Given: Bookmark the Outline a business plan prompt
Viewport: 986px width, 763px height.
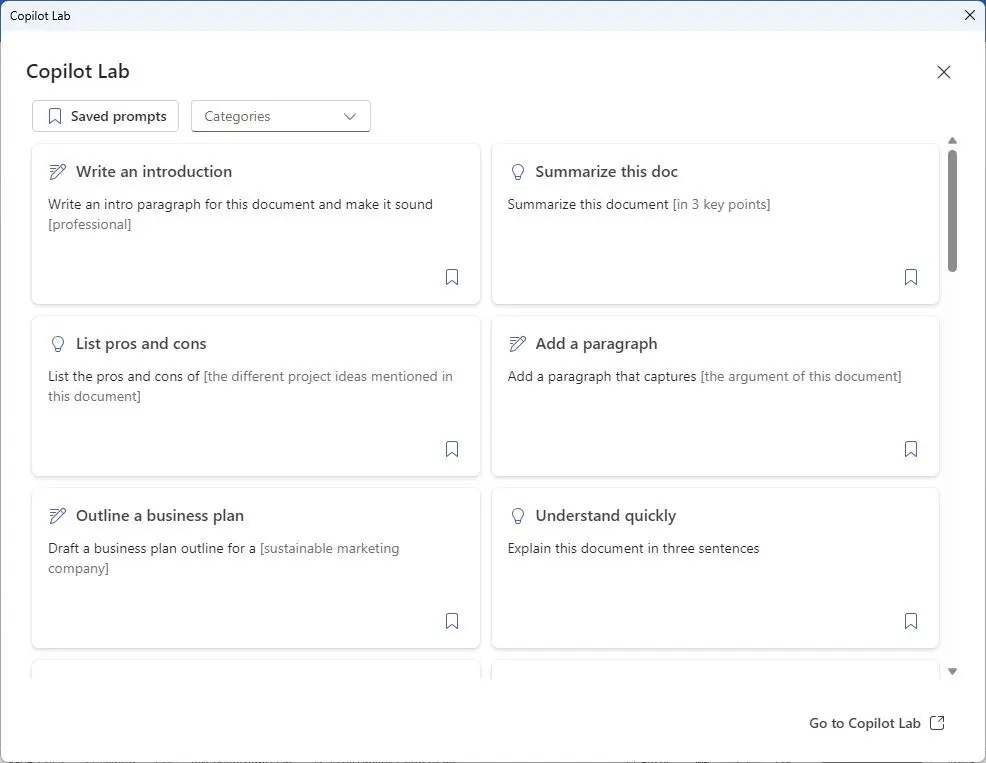Looking at the screenshot, I should click(452, 621).
